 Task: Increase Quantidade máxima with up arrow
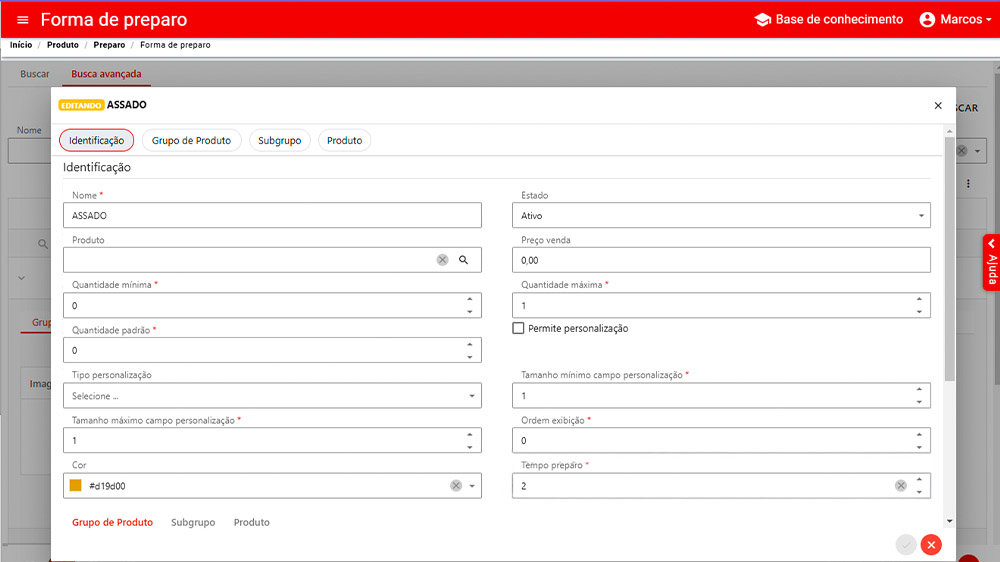tap(919, 299)
